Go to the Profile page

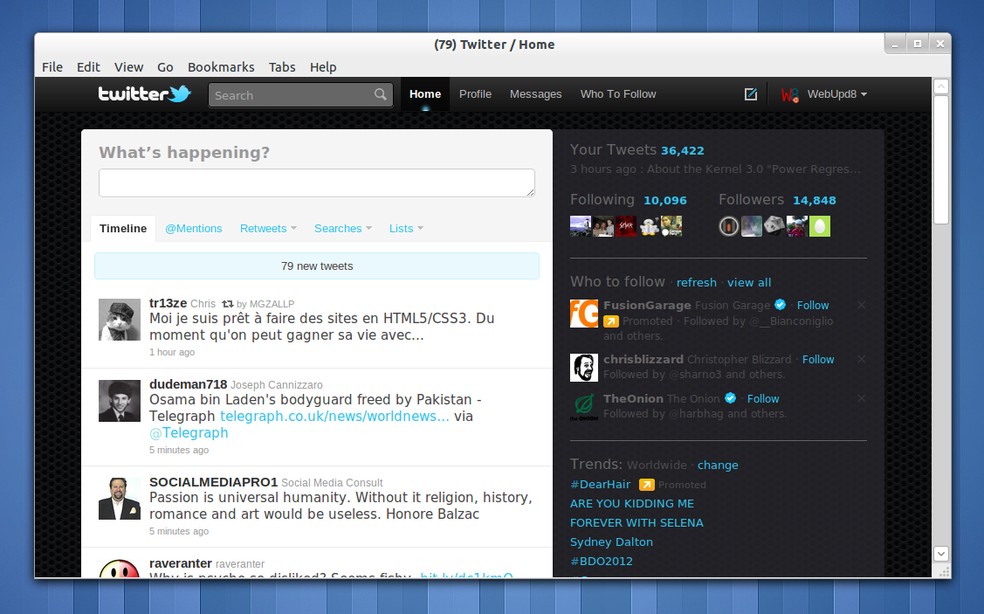475,94
